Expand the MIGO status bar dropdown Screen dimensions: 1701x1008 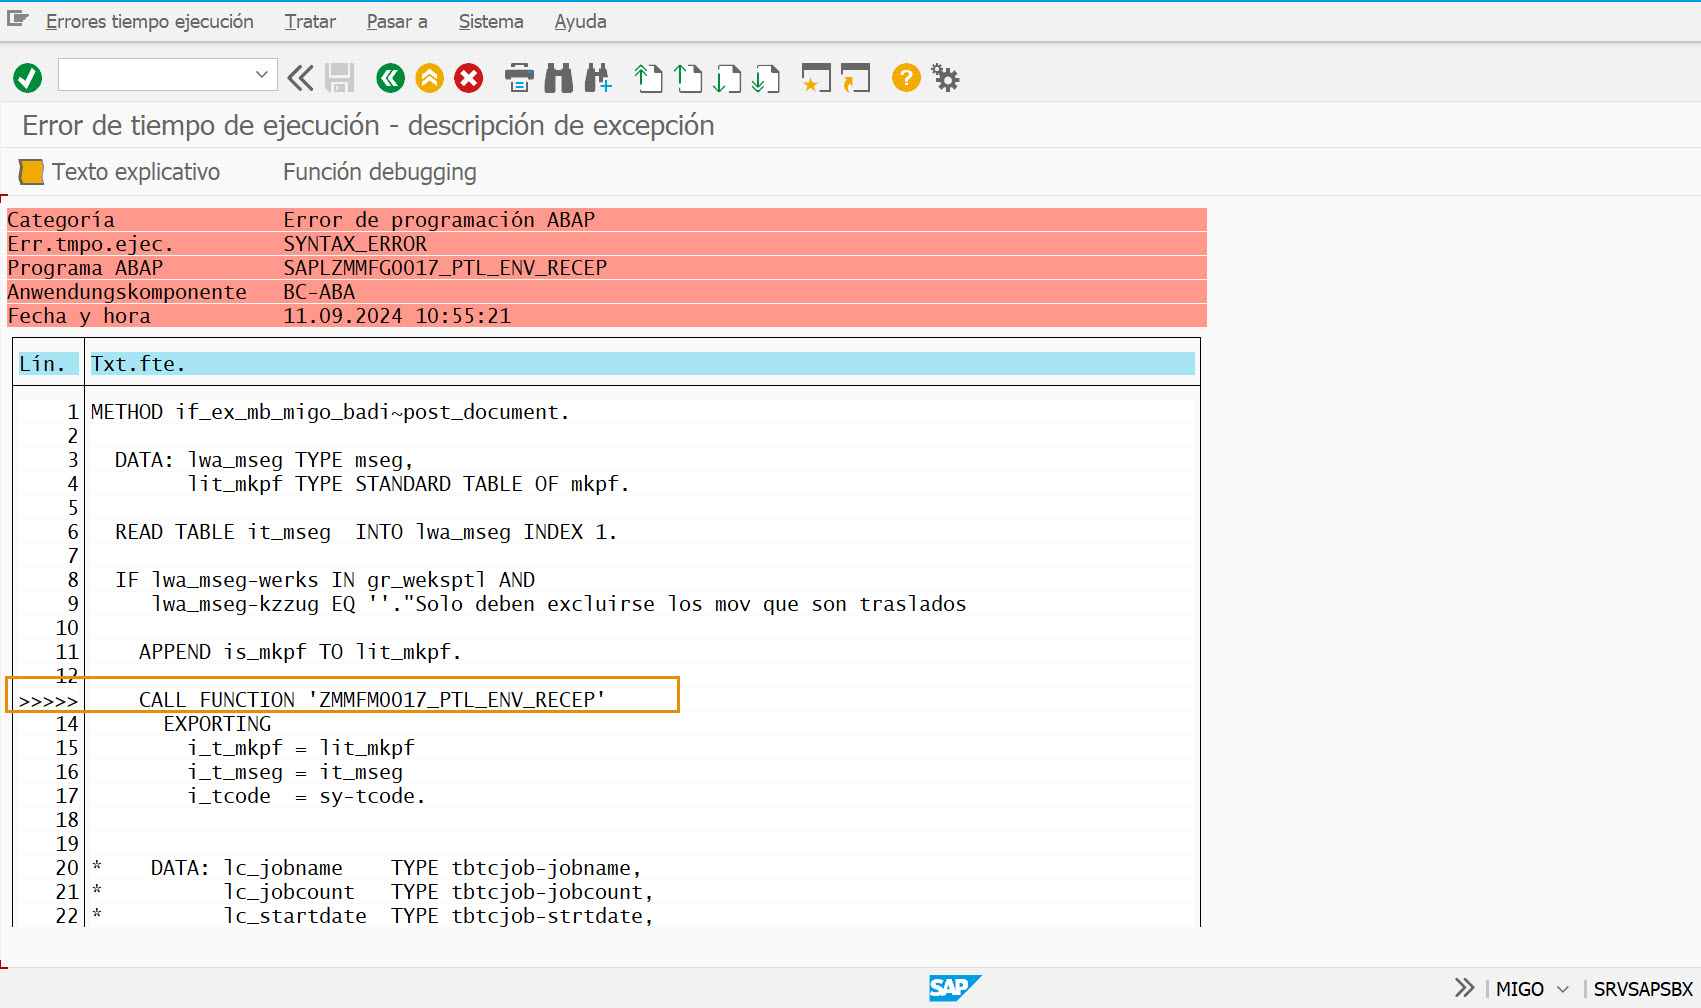click(1563, 989)
